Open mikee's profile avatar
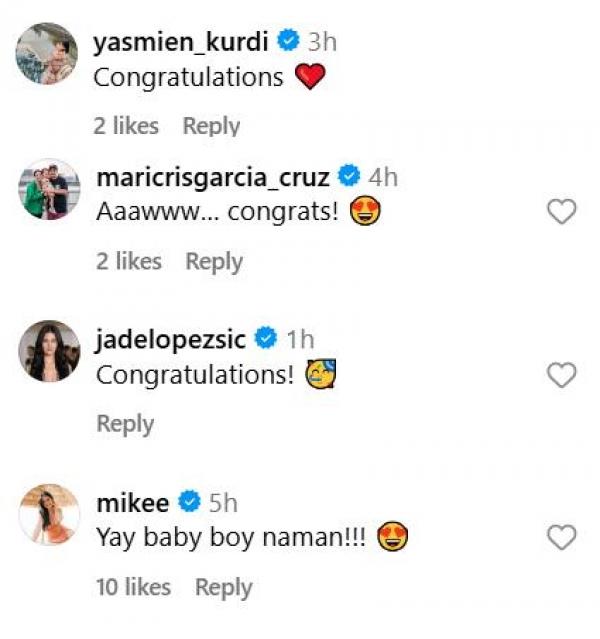 click(x=49, y=514)
